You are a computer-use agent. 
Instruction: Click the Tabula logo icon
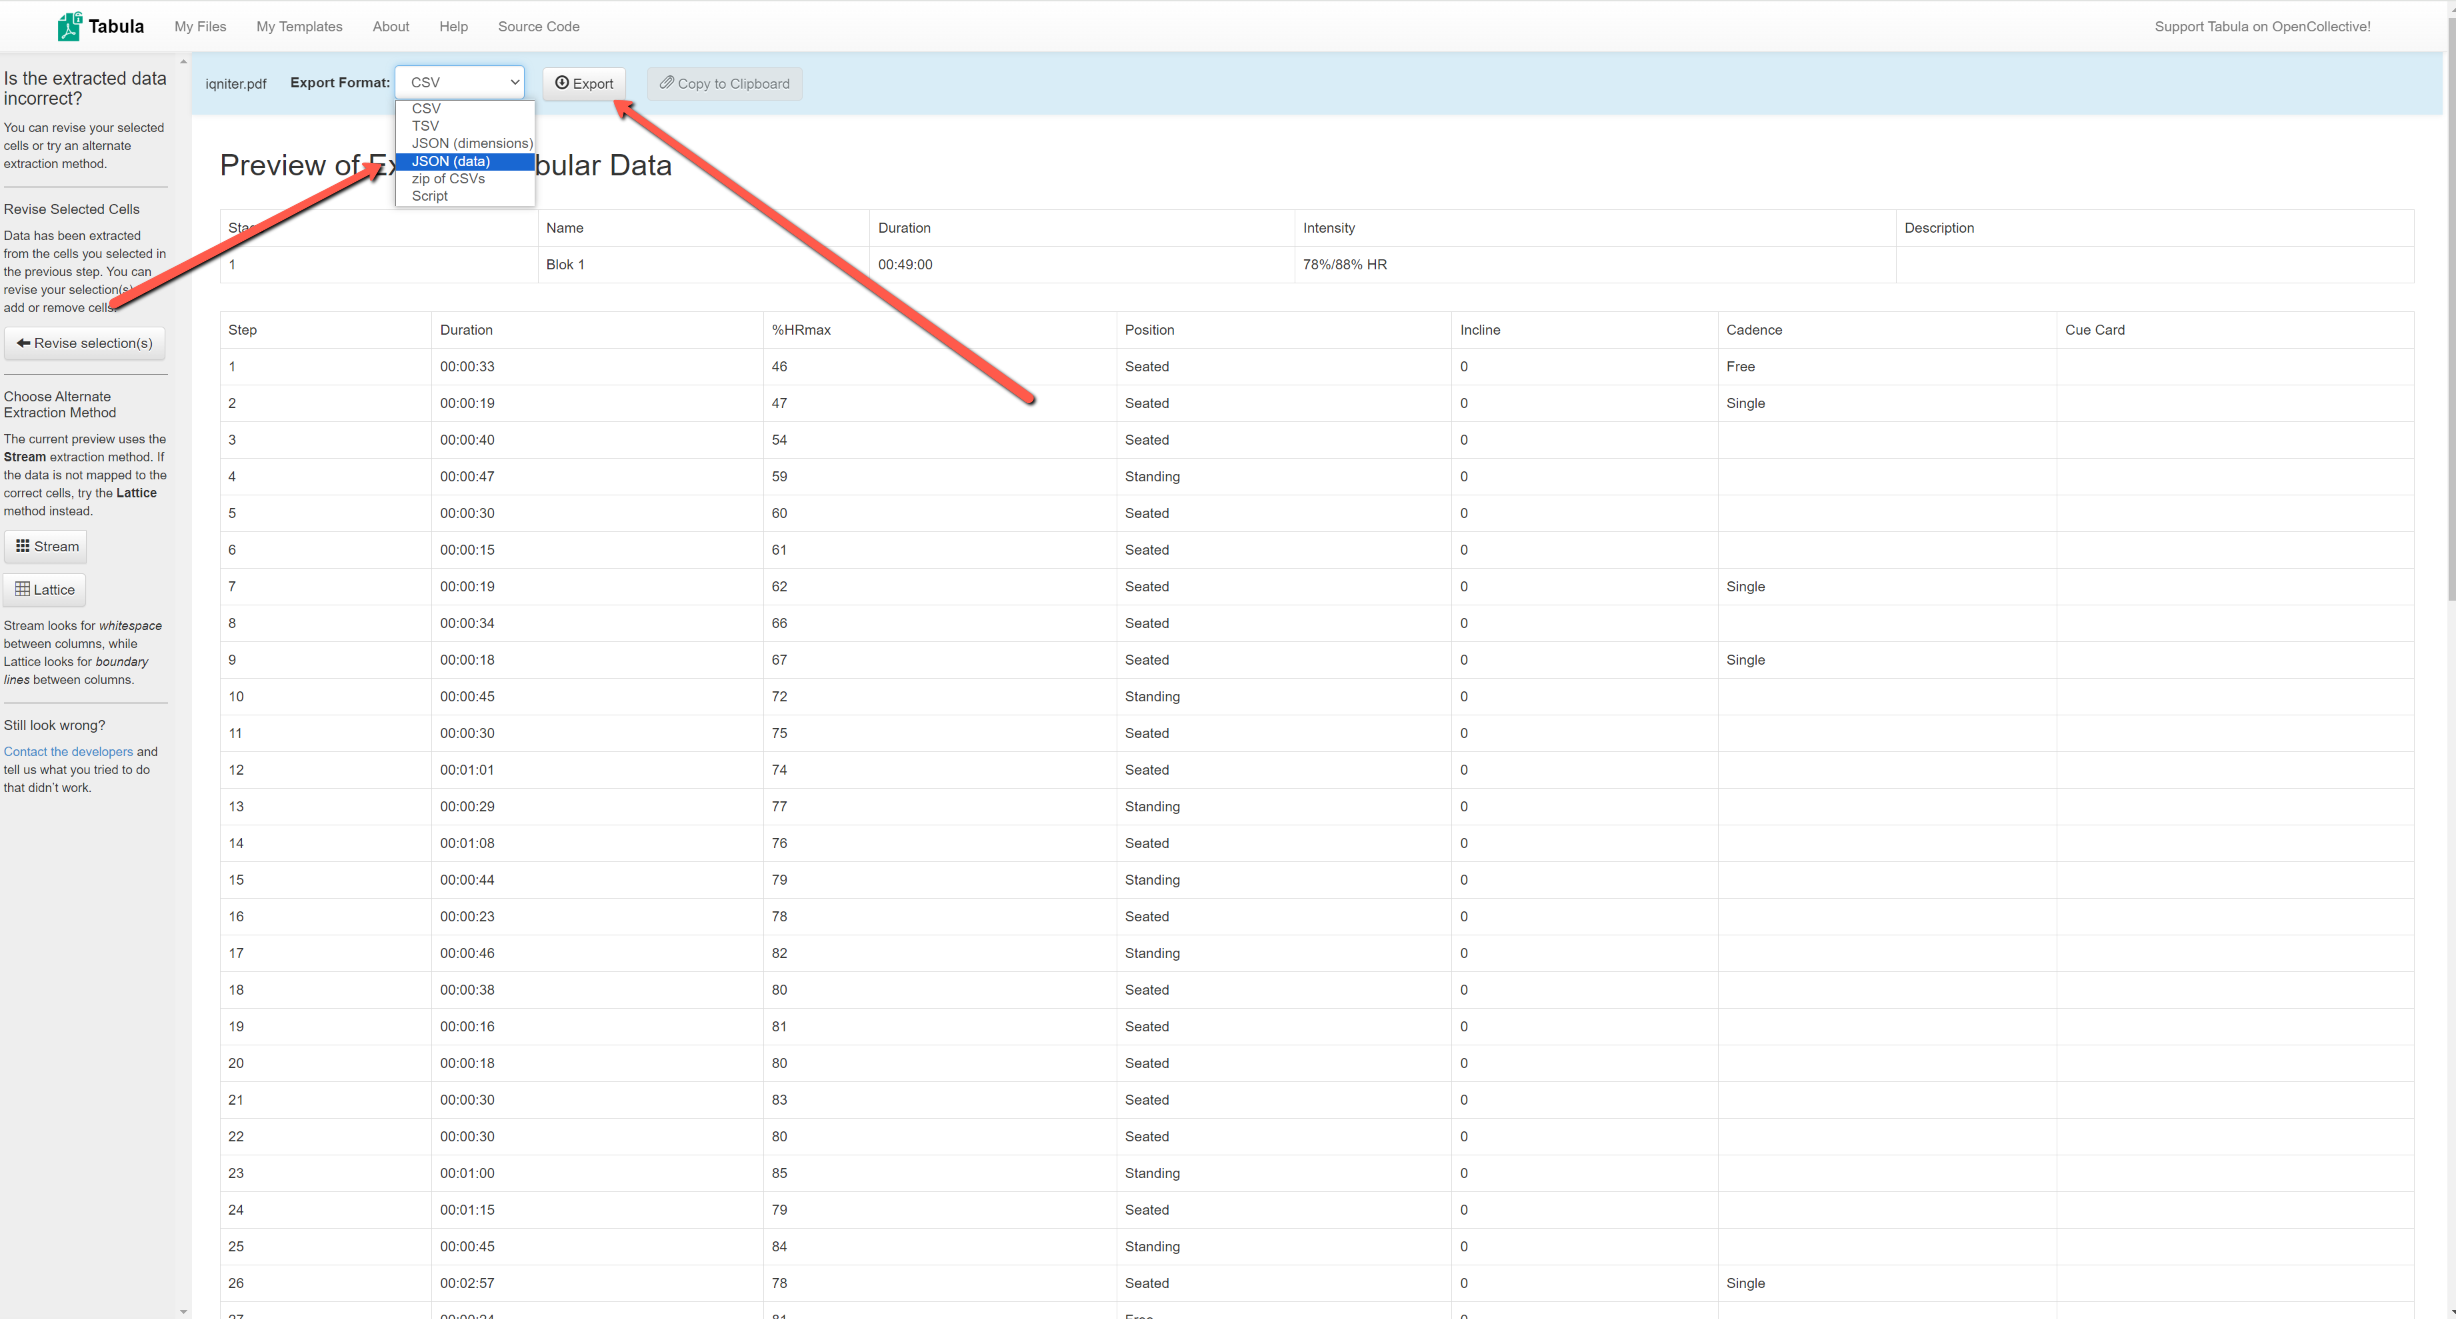[69, 26]
